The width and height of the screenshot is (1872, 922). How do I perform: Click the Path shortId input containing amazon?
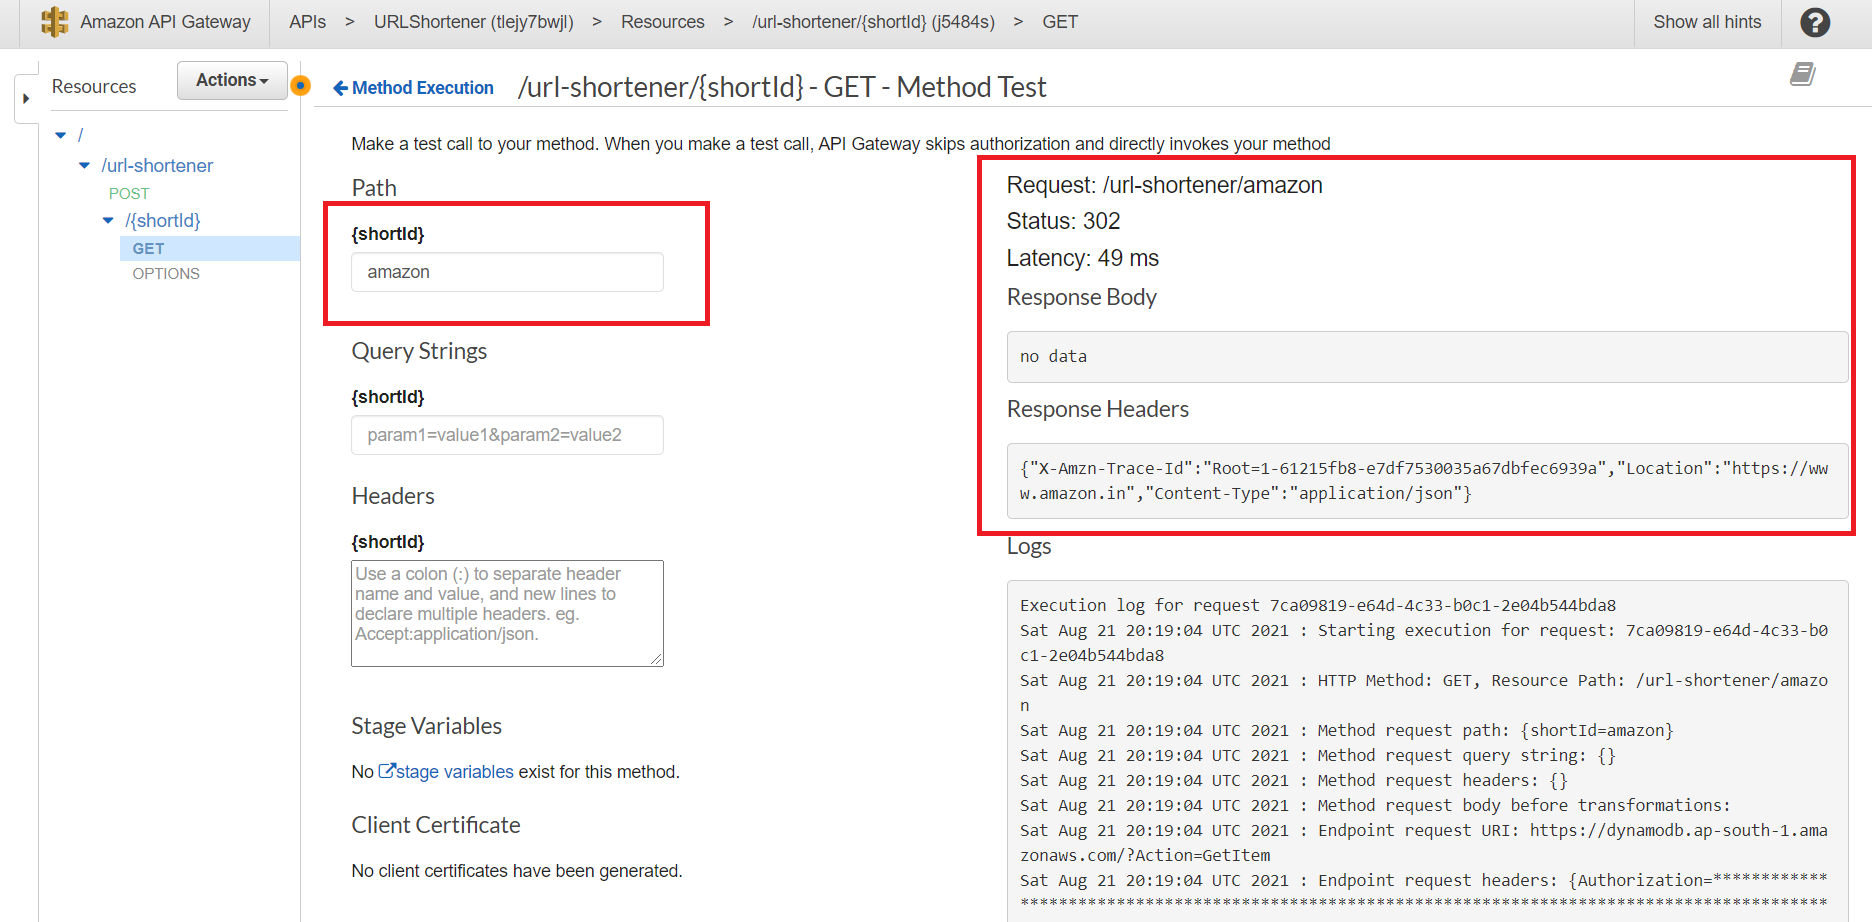tap(507, 272)
